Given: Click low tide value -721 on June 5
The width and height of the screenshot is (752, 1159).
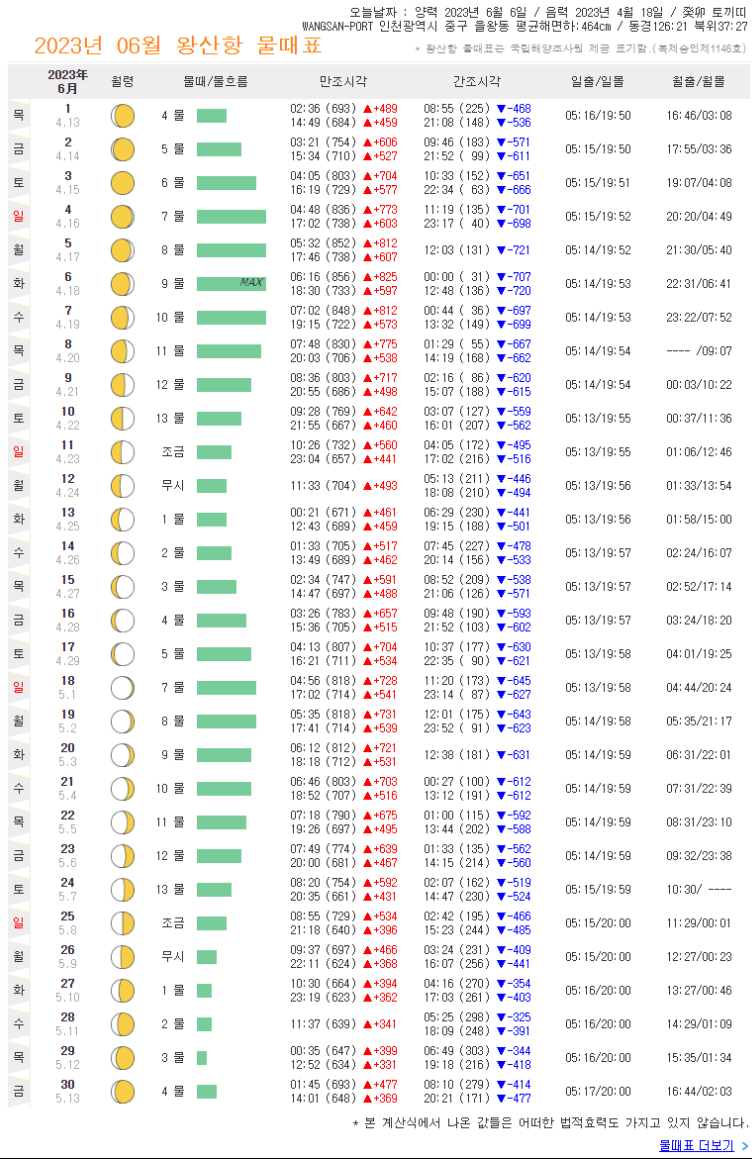Looking at the screenshot, I should [x=514, y=251].
